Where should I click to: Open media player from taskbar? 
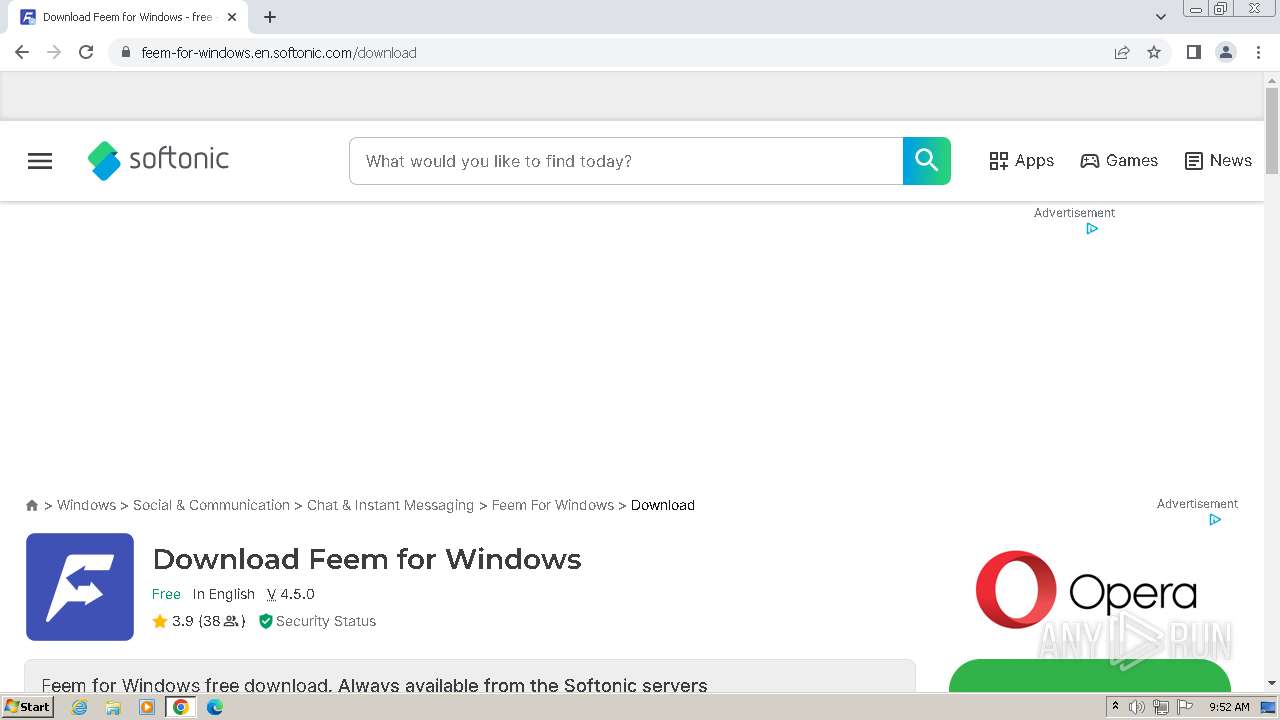pyautogui.click(x=147, y=707)
